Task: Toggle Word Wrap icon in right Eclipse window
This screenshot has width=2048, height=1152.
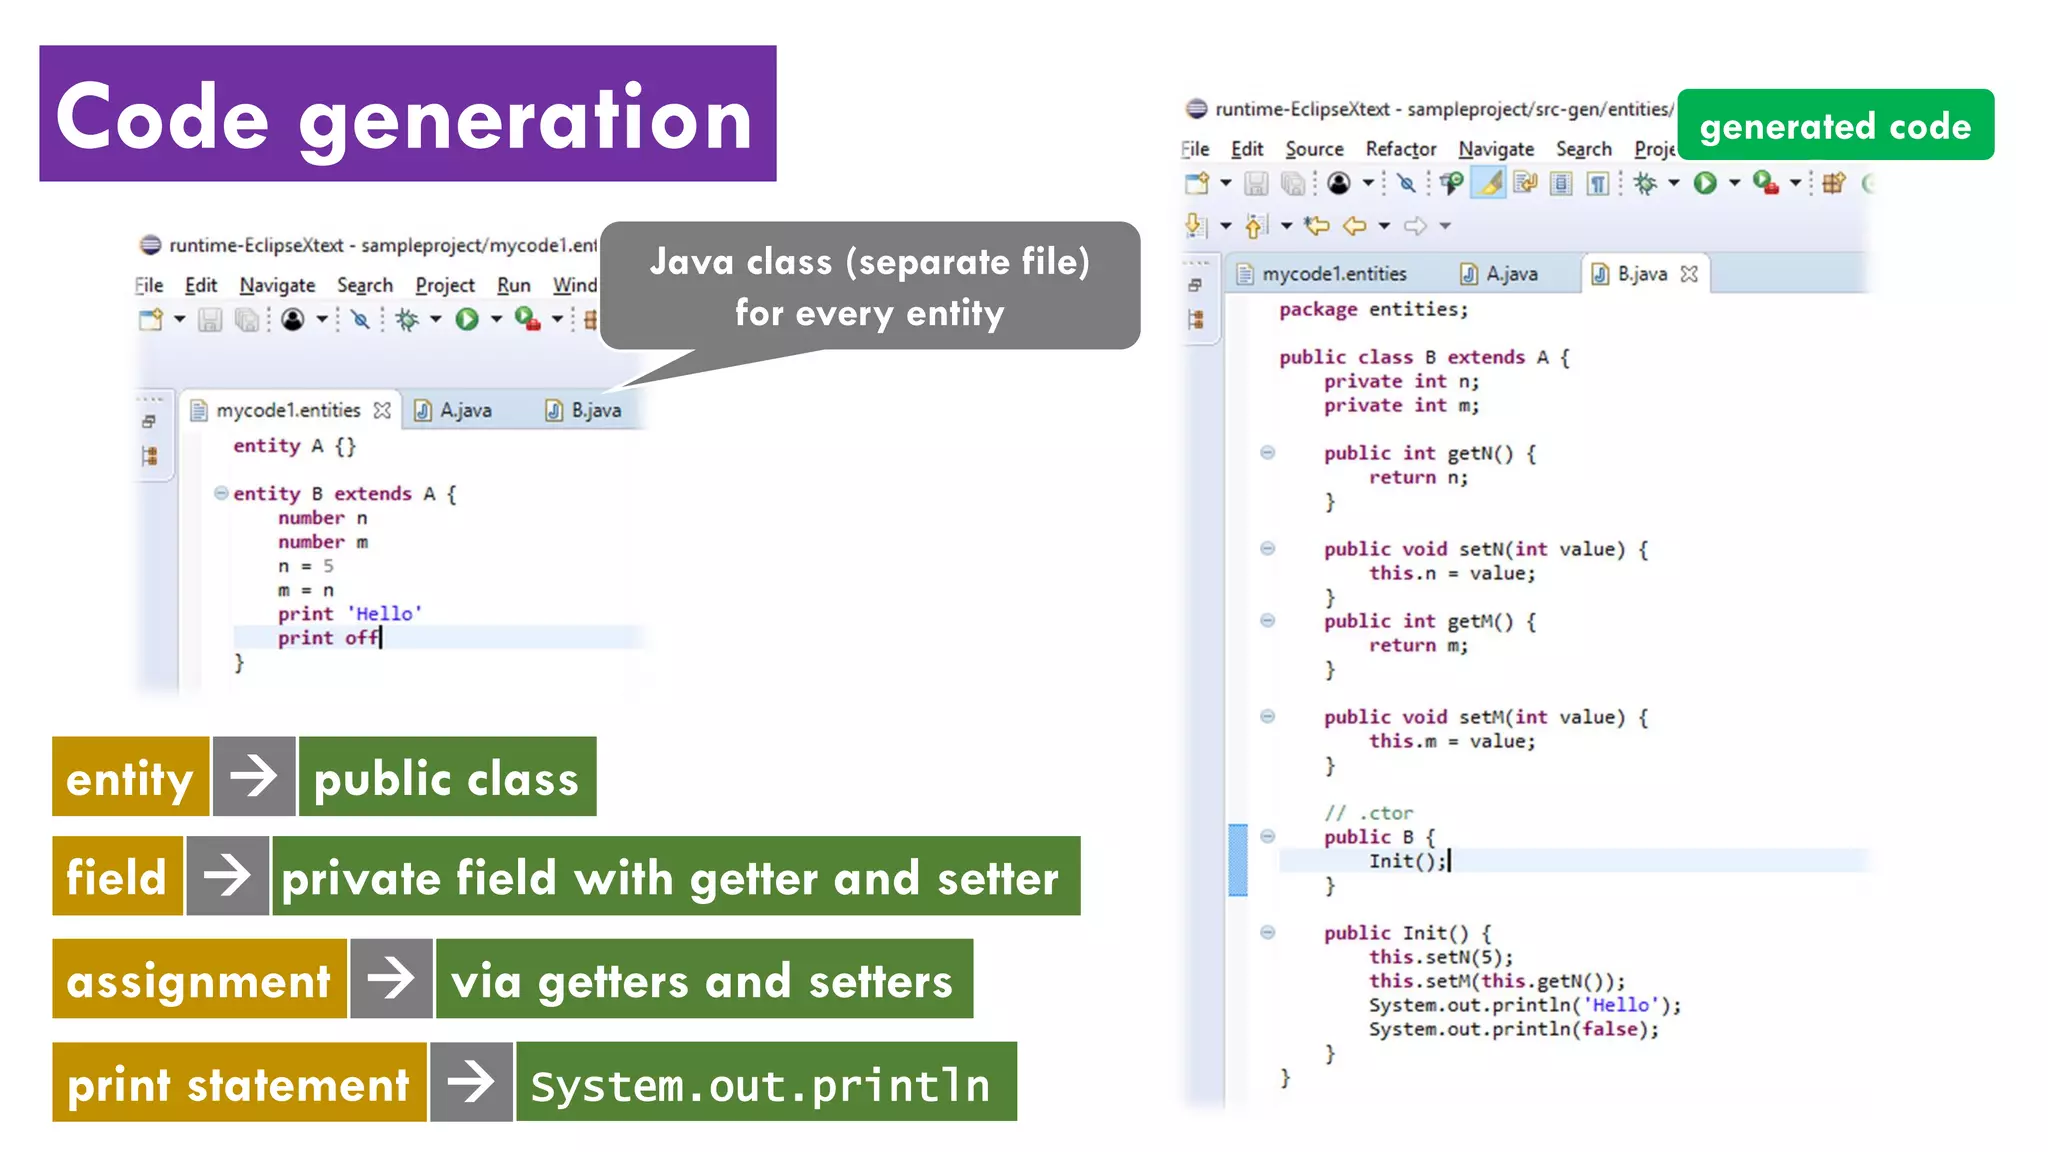Action: [x=1525, y=183]
